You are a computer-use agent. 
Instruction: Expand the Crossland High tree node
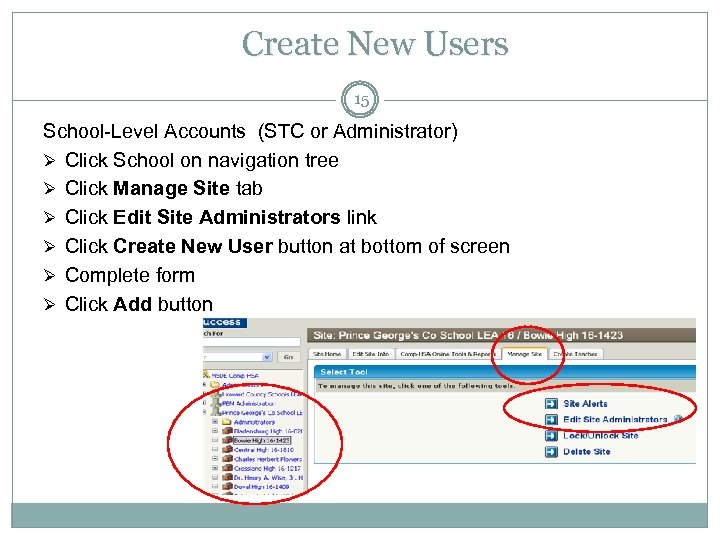point(215,468)
